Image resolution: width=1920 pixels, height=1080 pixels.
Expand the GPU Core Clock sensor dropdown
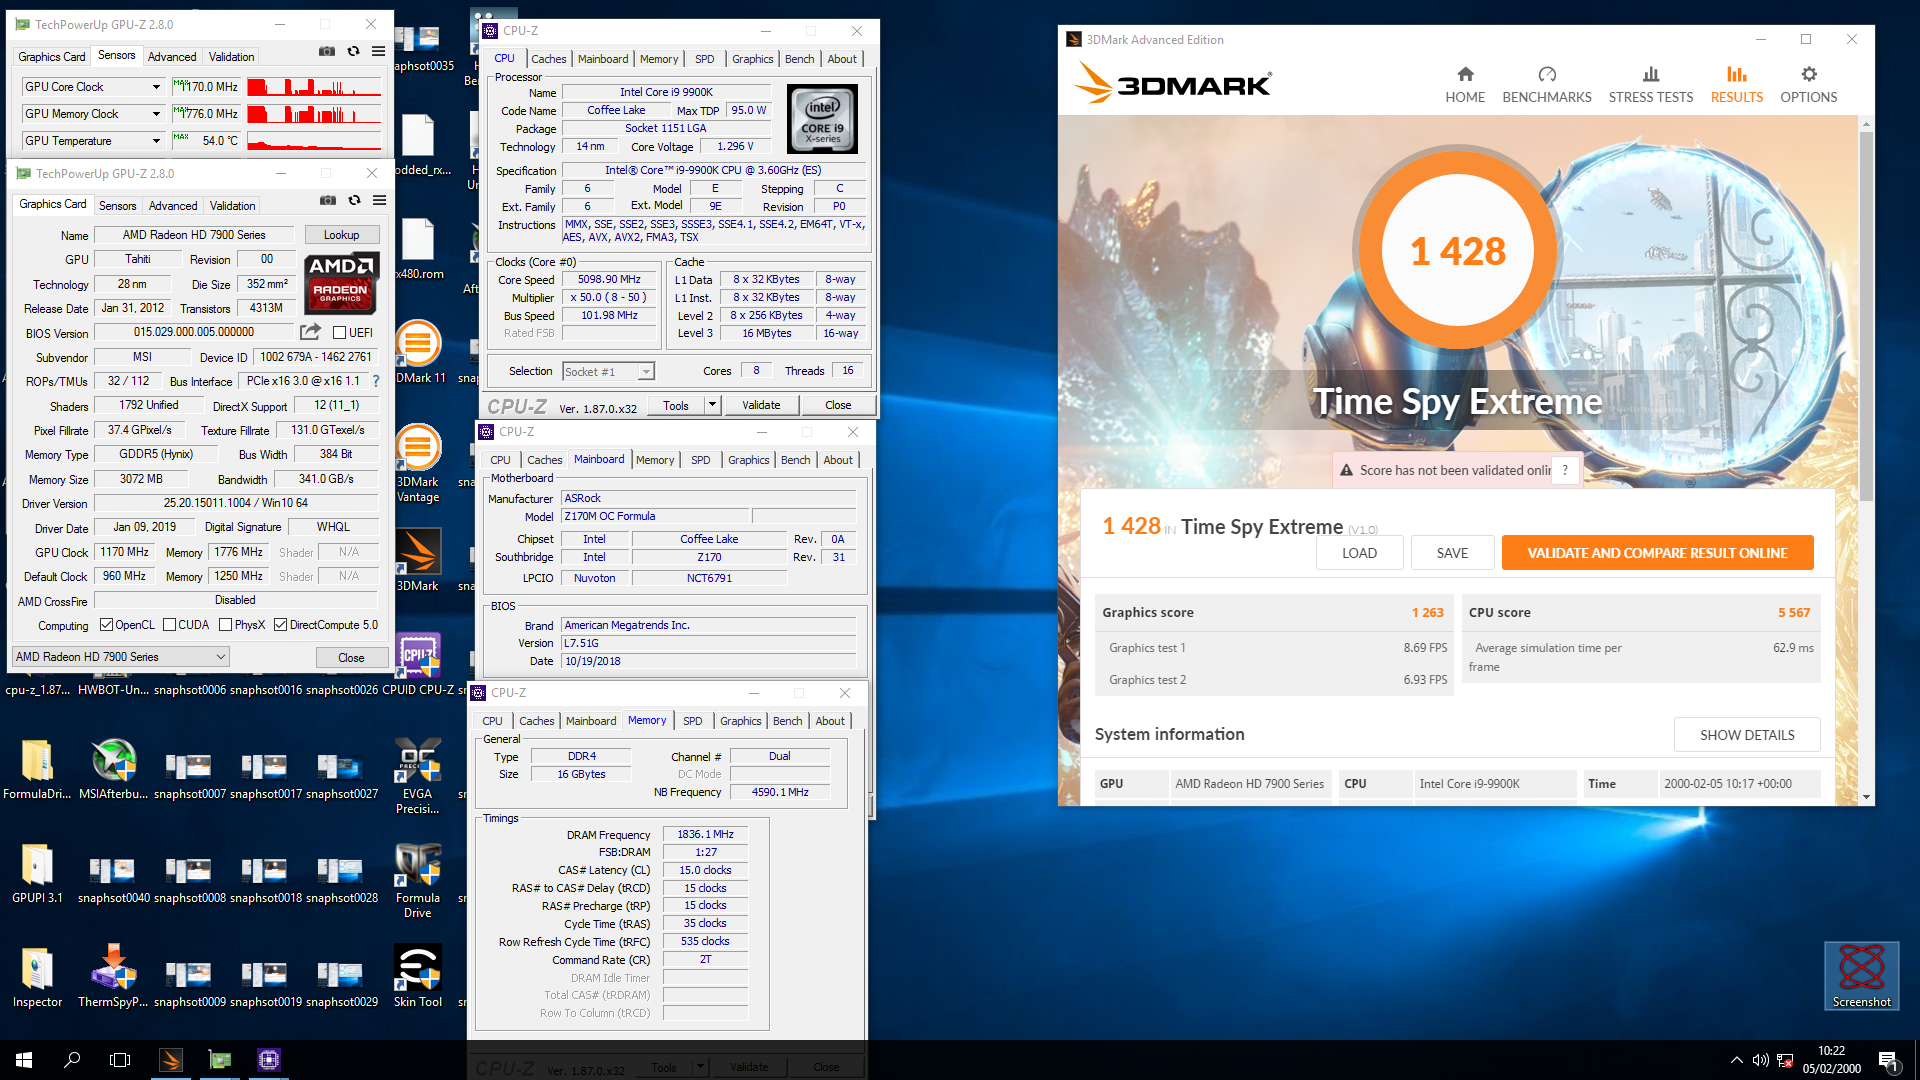pyautogui.click(x=156, y=87)
